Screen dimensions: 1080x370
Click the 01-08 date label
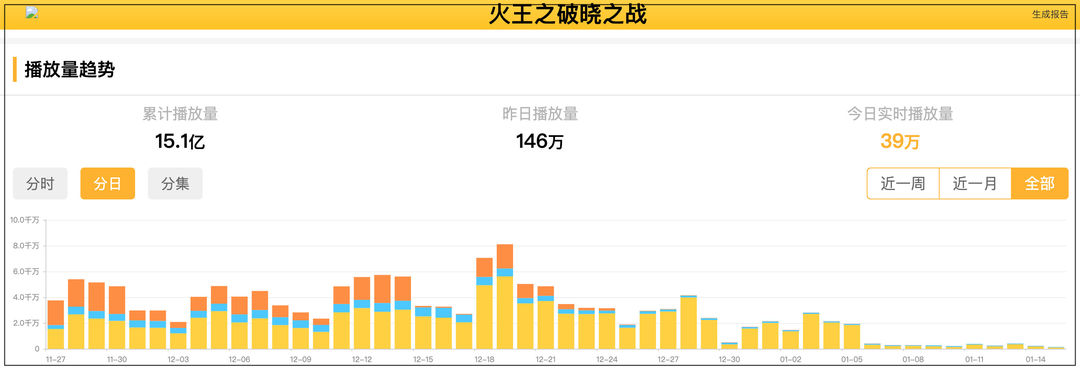point(913,359)
